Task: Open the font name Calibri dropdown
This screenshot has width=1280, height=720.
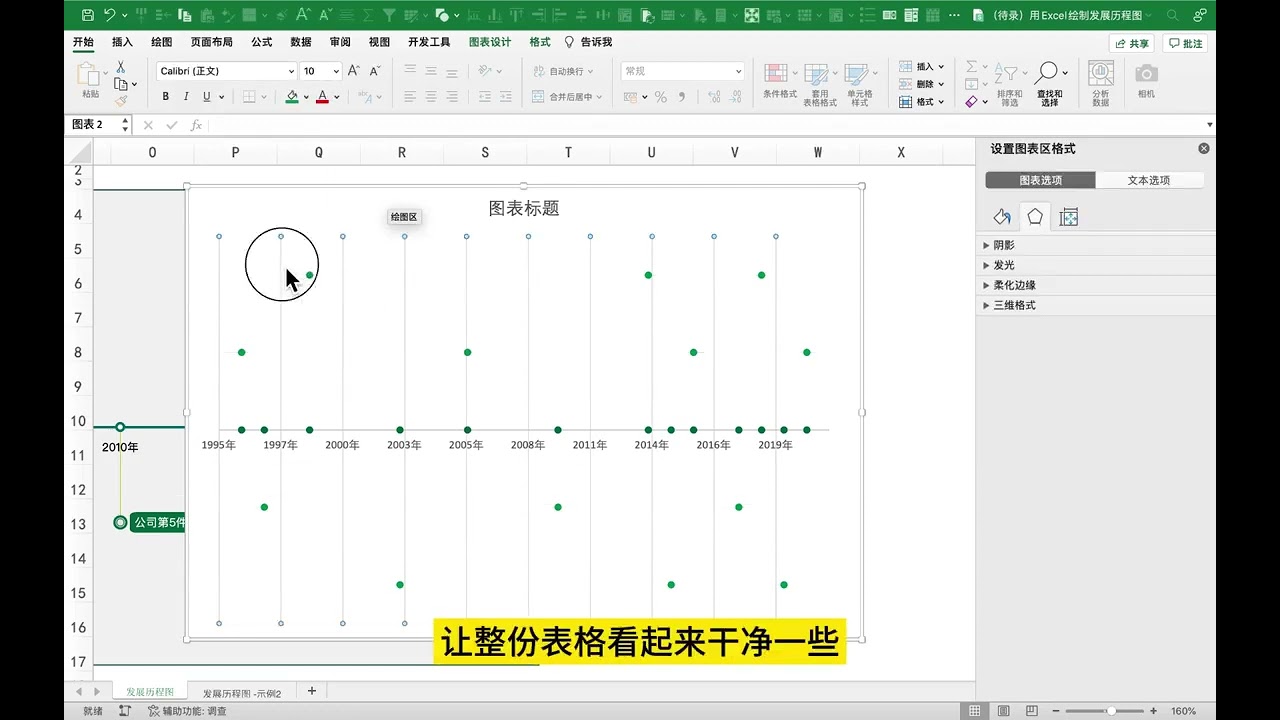Action: click(291, 71)
